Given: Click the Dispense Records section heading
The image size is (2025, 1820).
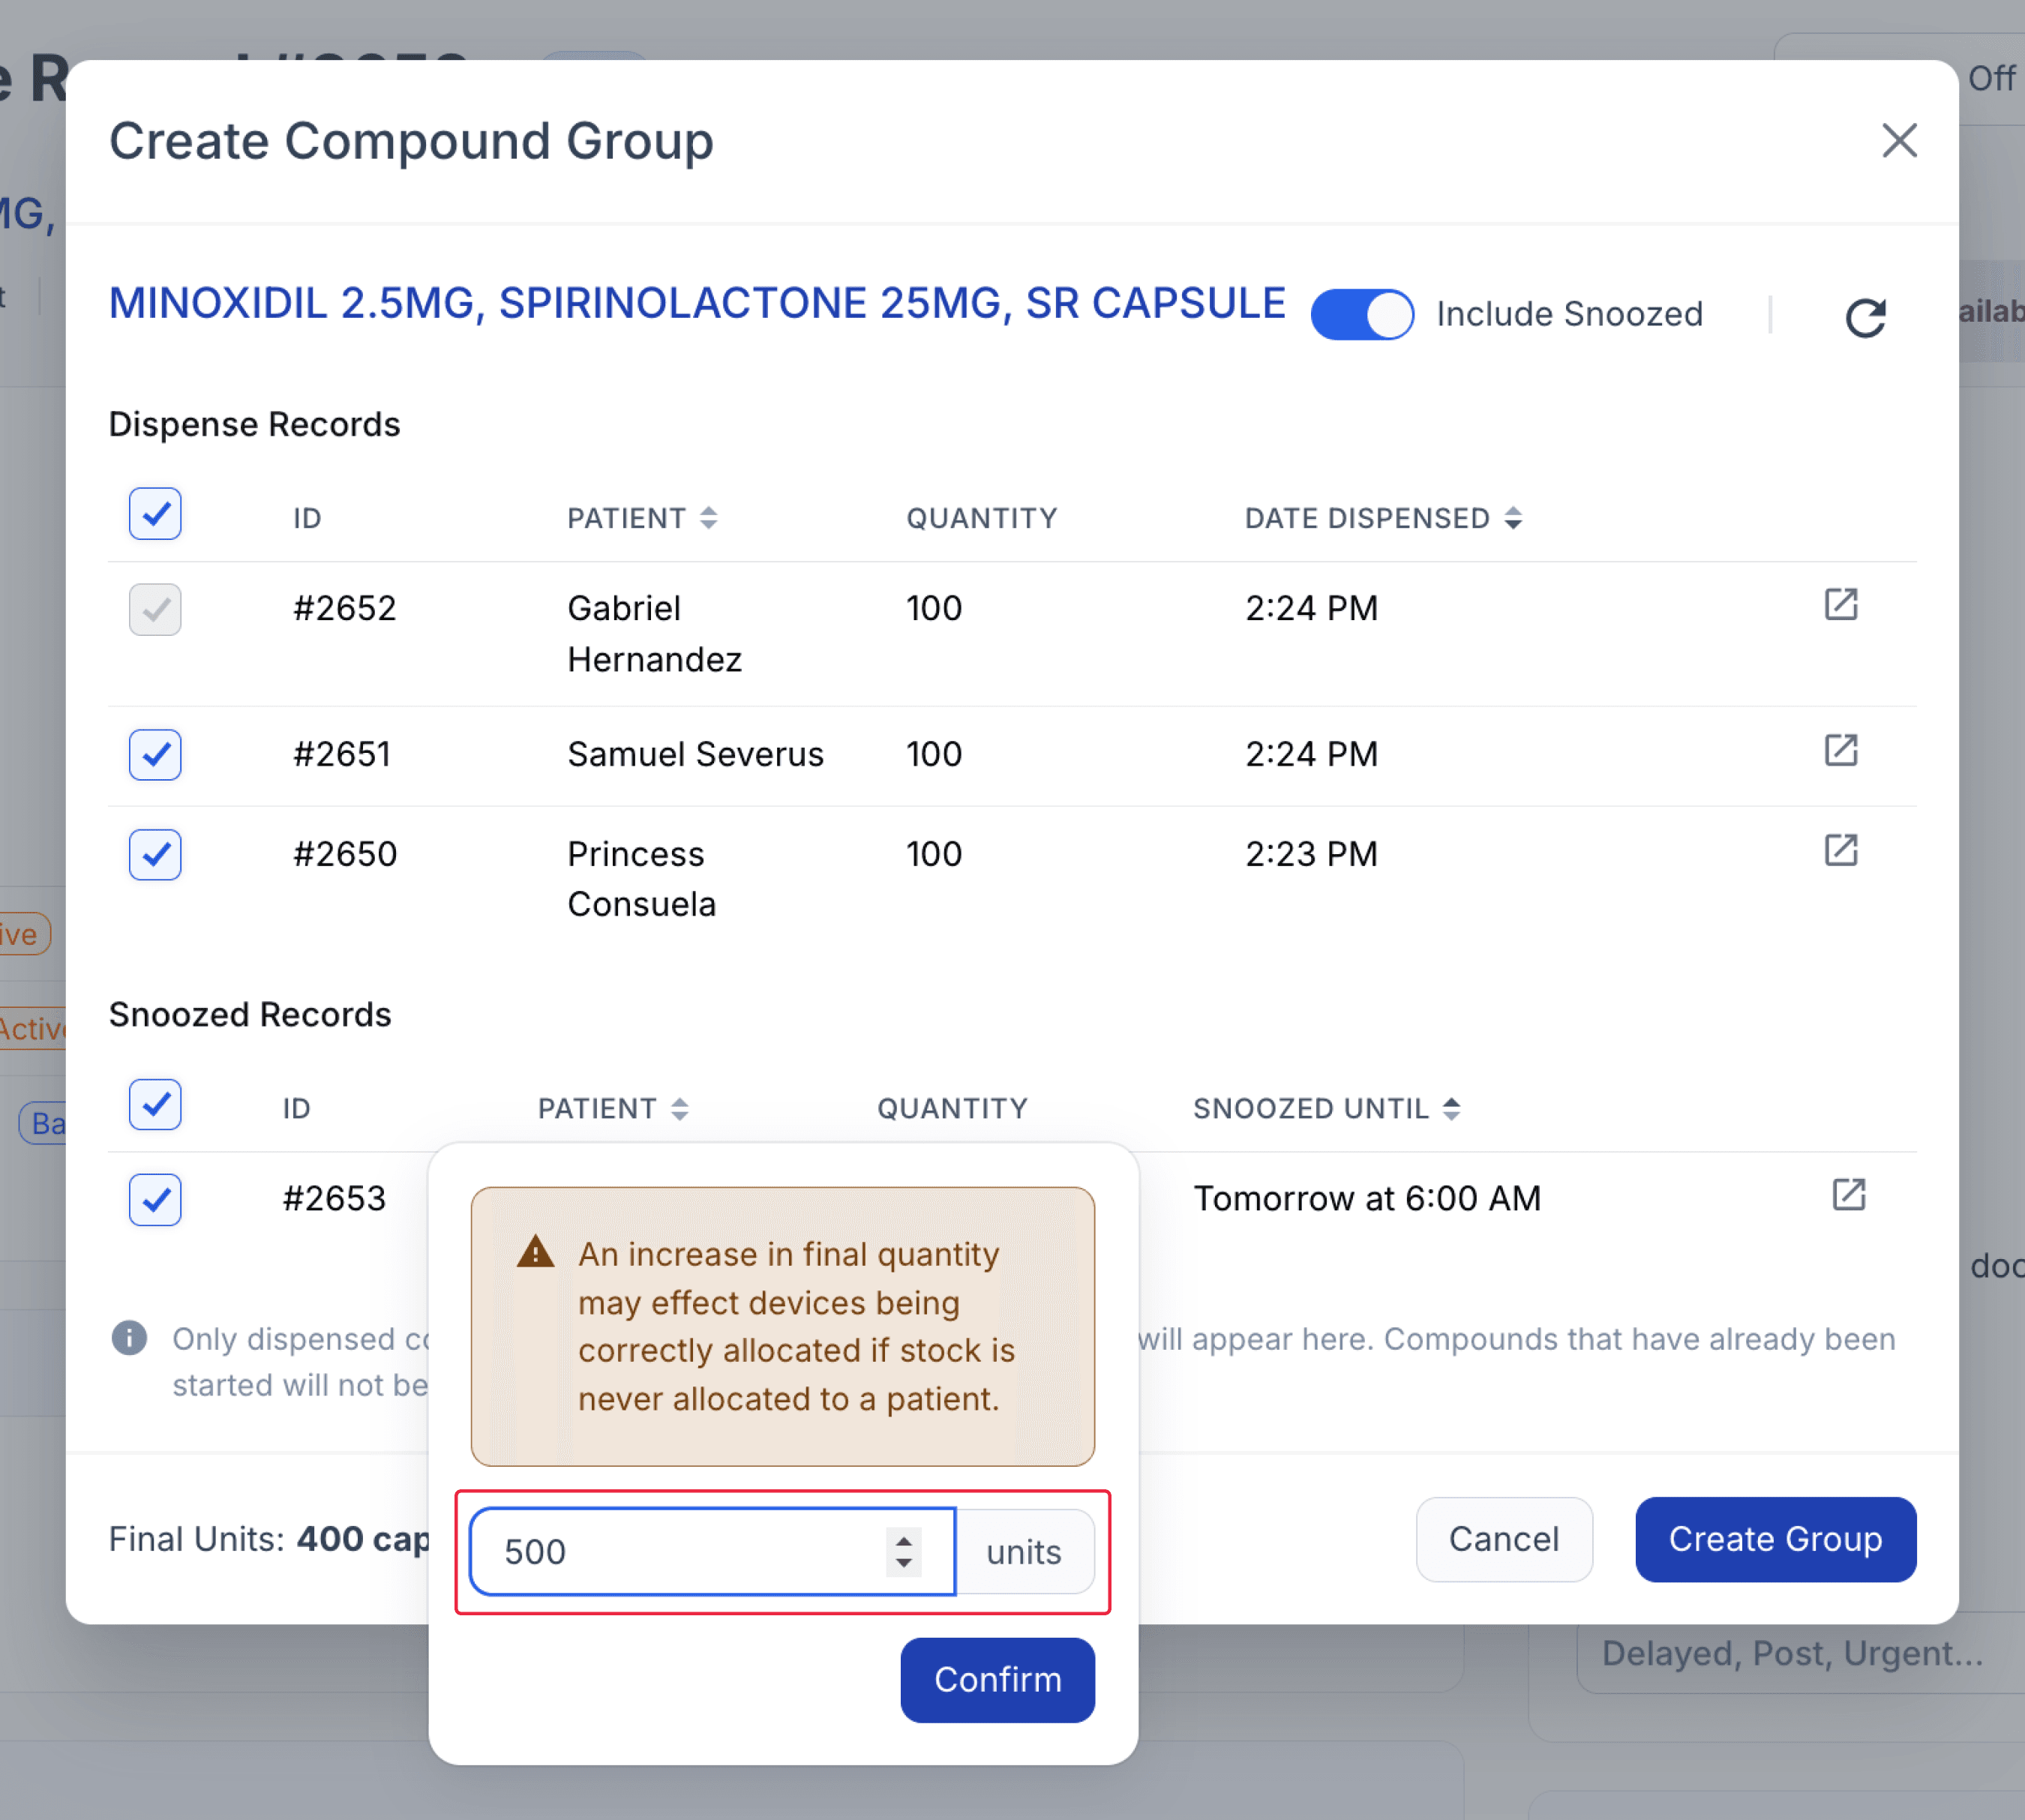Looking at the screenshot, I should (x=254, y=424).
